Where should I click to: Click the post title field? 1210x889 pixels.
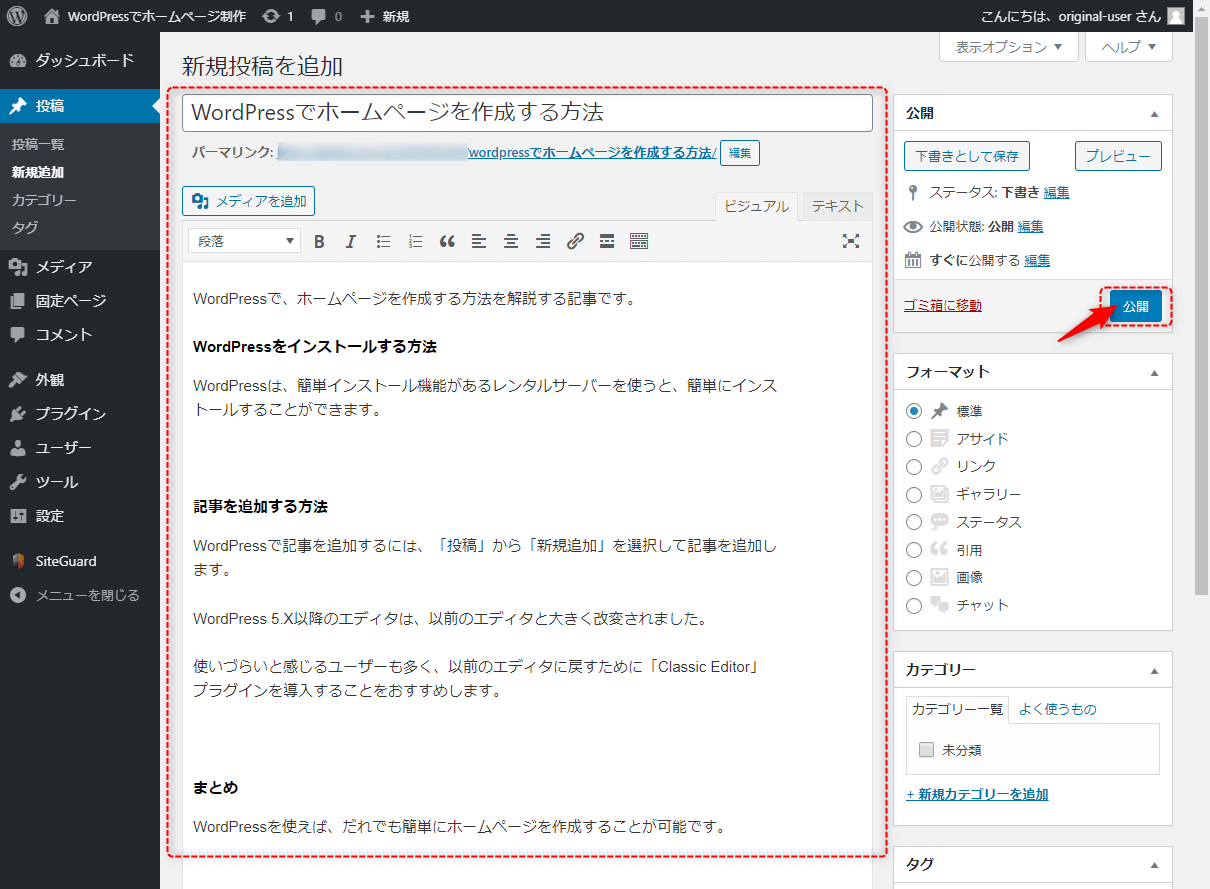click(527, 113)
